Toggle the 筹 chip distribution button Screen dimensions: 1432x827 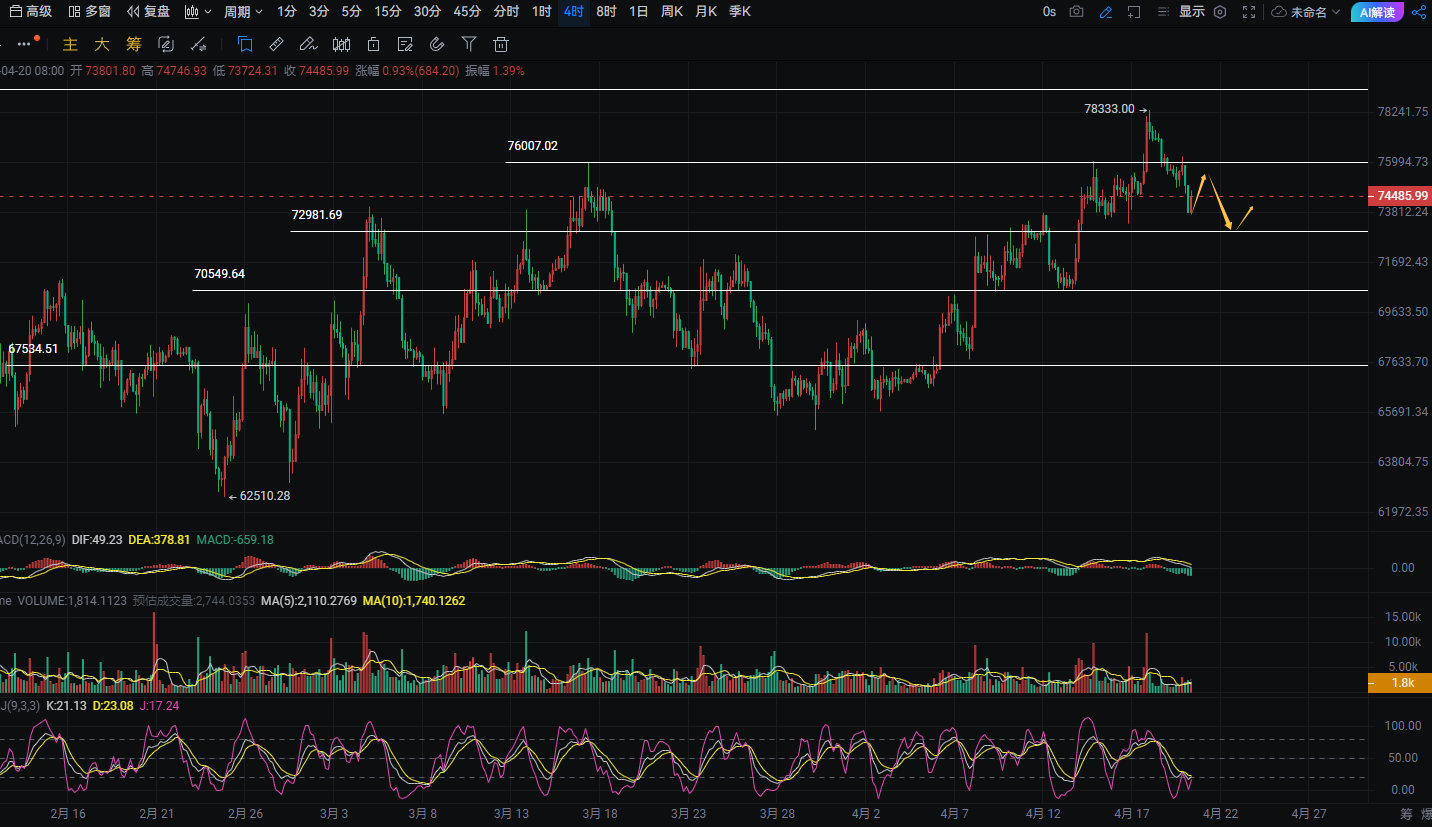[134, 44]
